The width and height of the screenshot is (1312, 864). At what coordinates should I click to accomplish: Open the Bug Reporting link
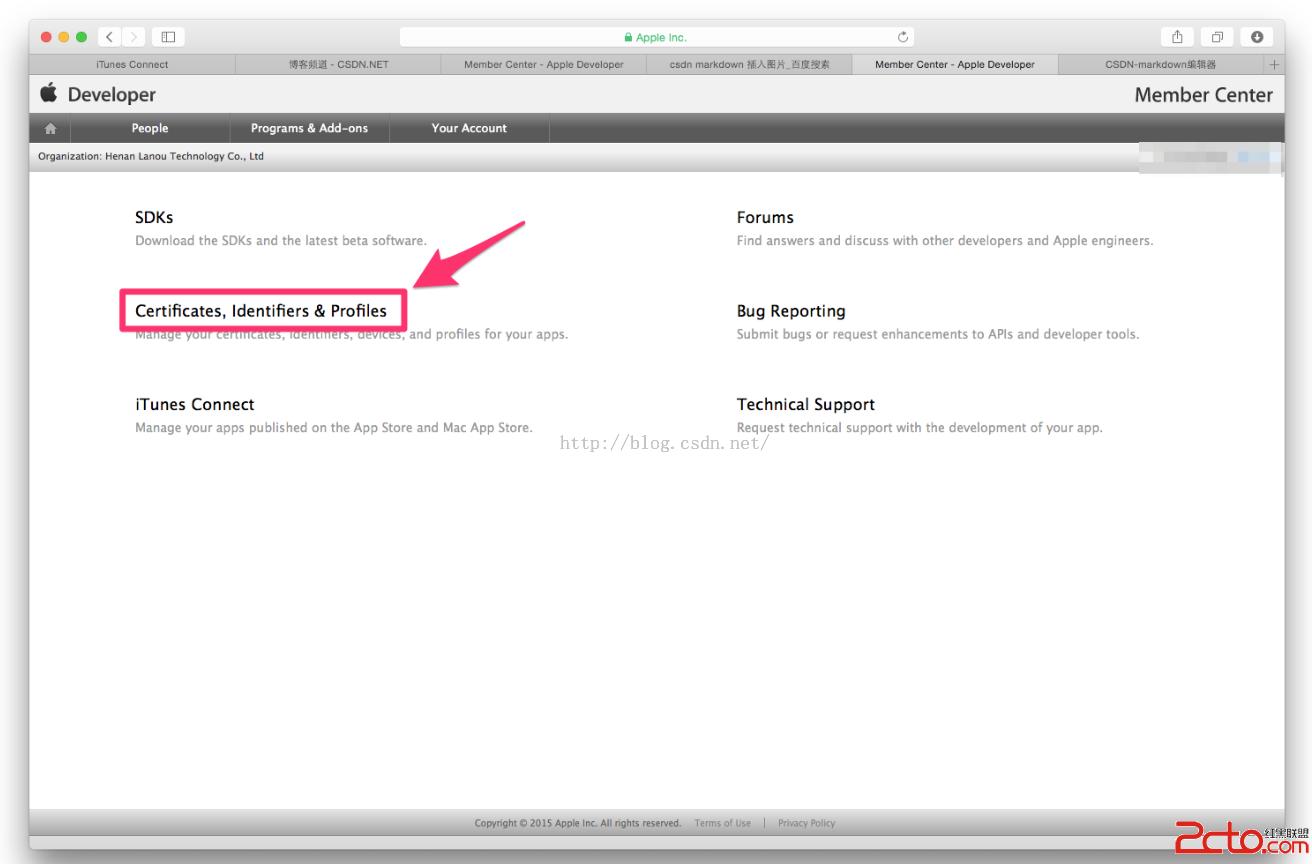[x=791, y=311]
